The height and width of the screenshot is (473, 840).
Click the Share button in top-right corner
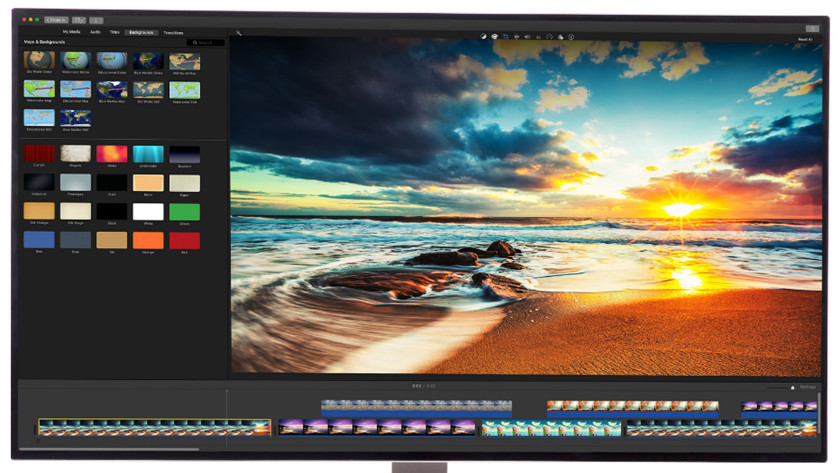(812, 28)
